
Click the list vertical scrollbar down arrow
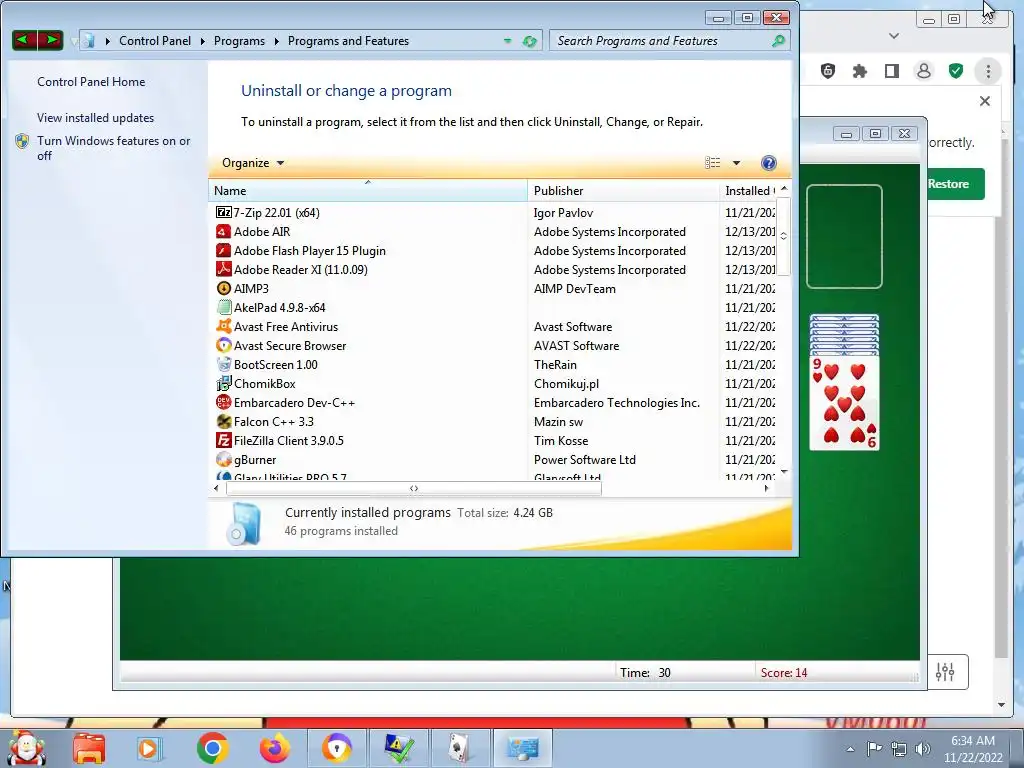(784, 472)
